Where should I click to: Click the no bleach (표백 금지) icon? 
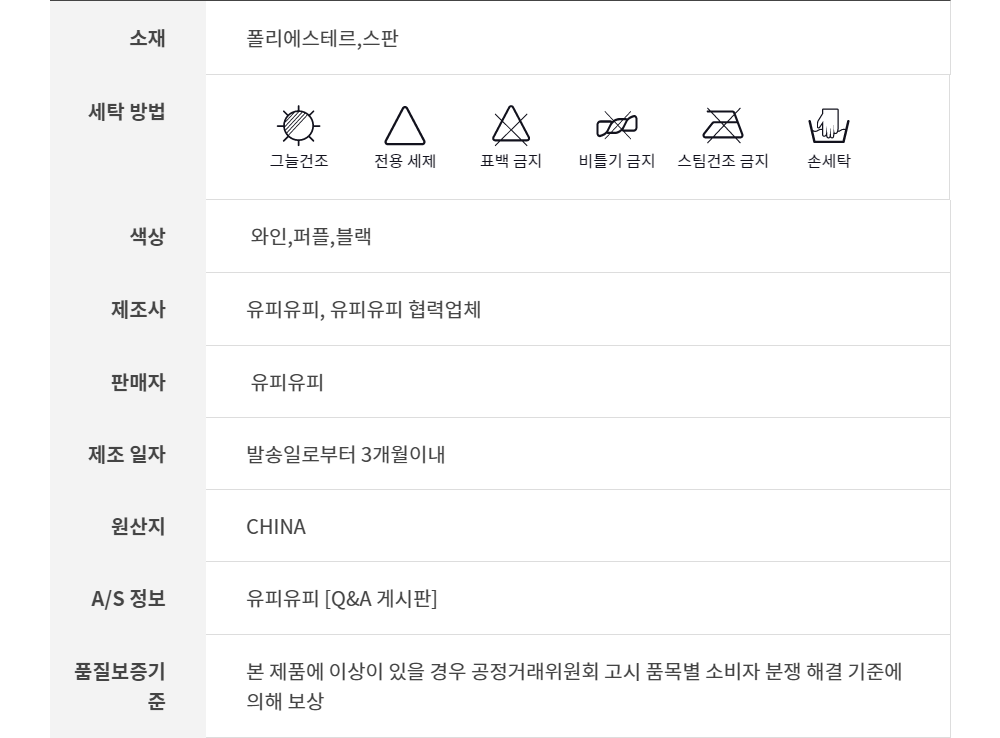point(511,125)
